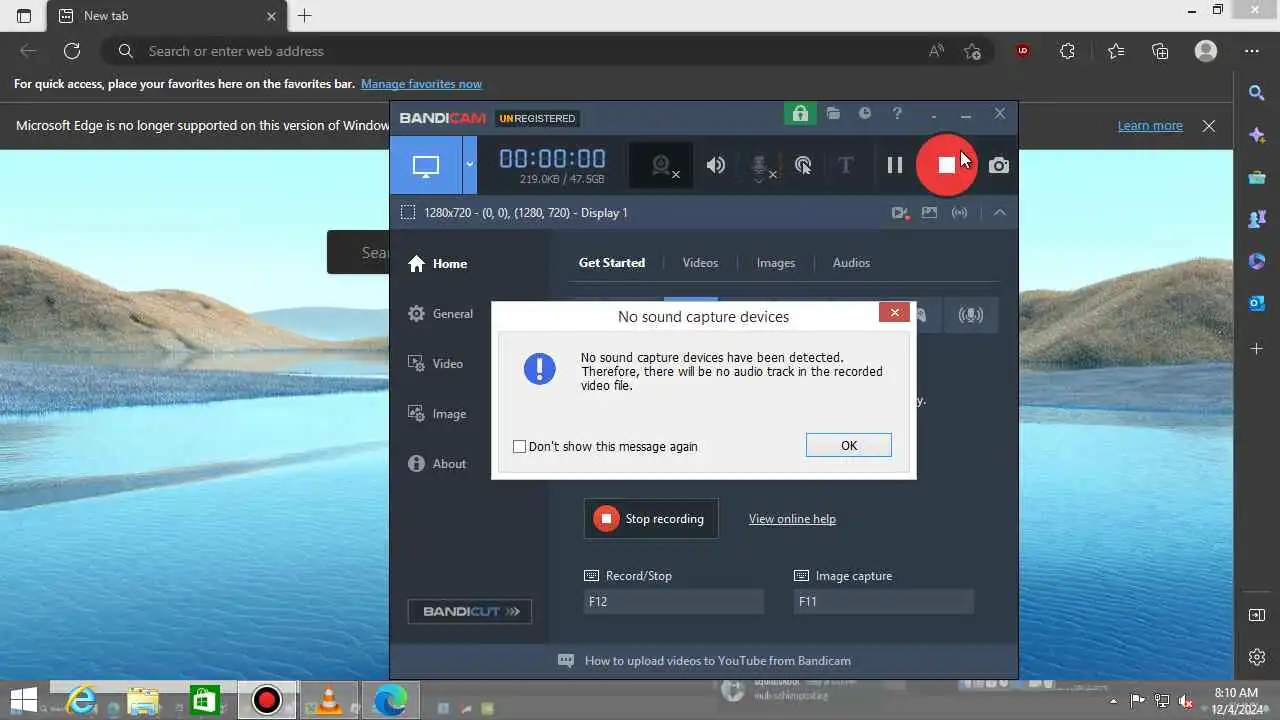
Task: Capture a screenshot with the camera icon
Action: 999,165
